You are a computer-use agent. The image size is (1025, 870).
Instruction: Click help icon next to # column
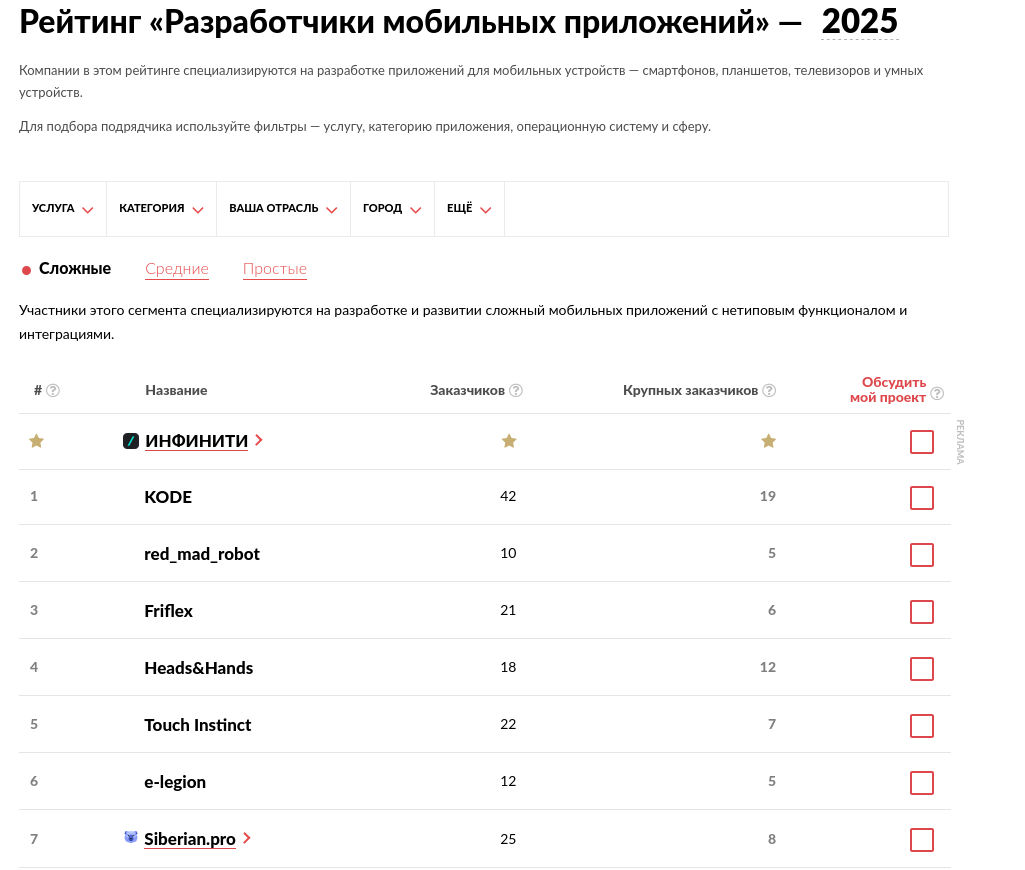[x=53, y=390]
